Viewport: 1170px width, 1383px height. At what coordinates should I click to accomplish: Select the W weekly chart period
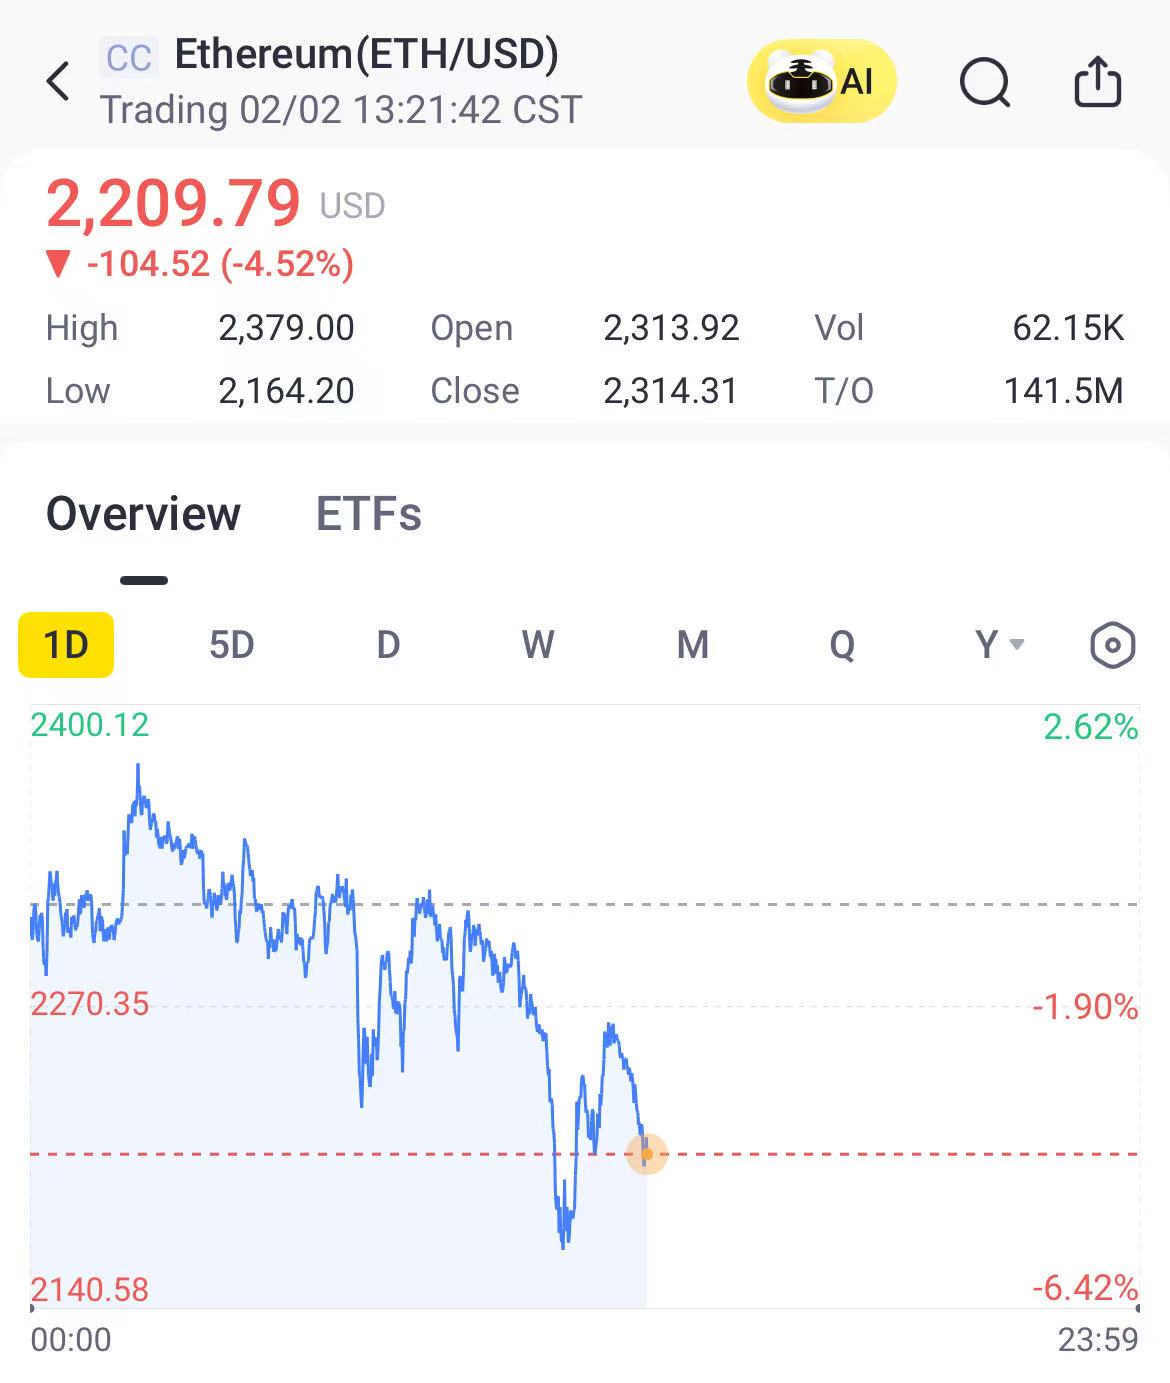(x=538, y=645)
